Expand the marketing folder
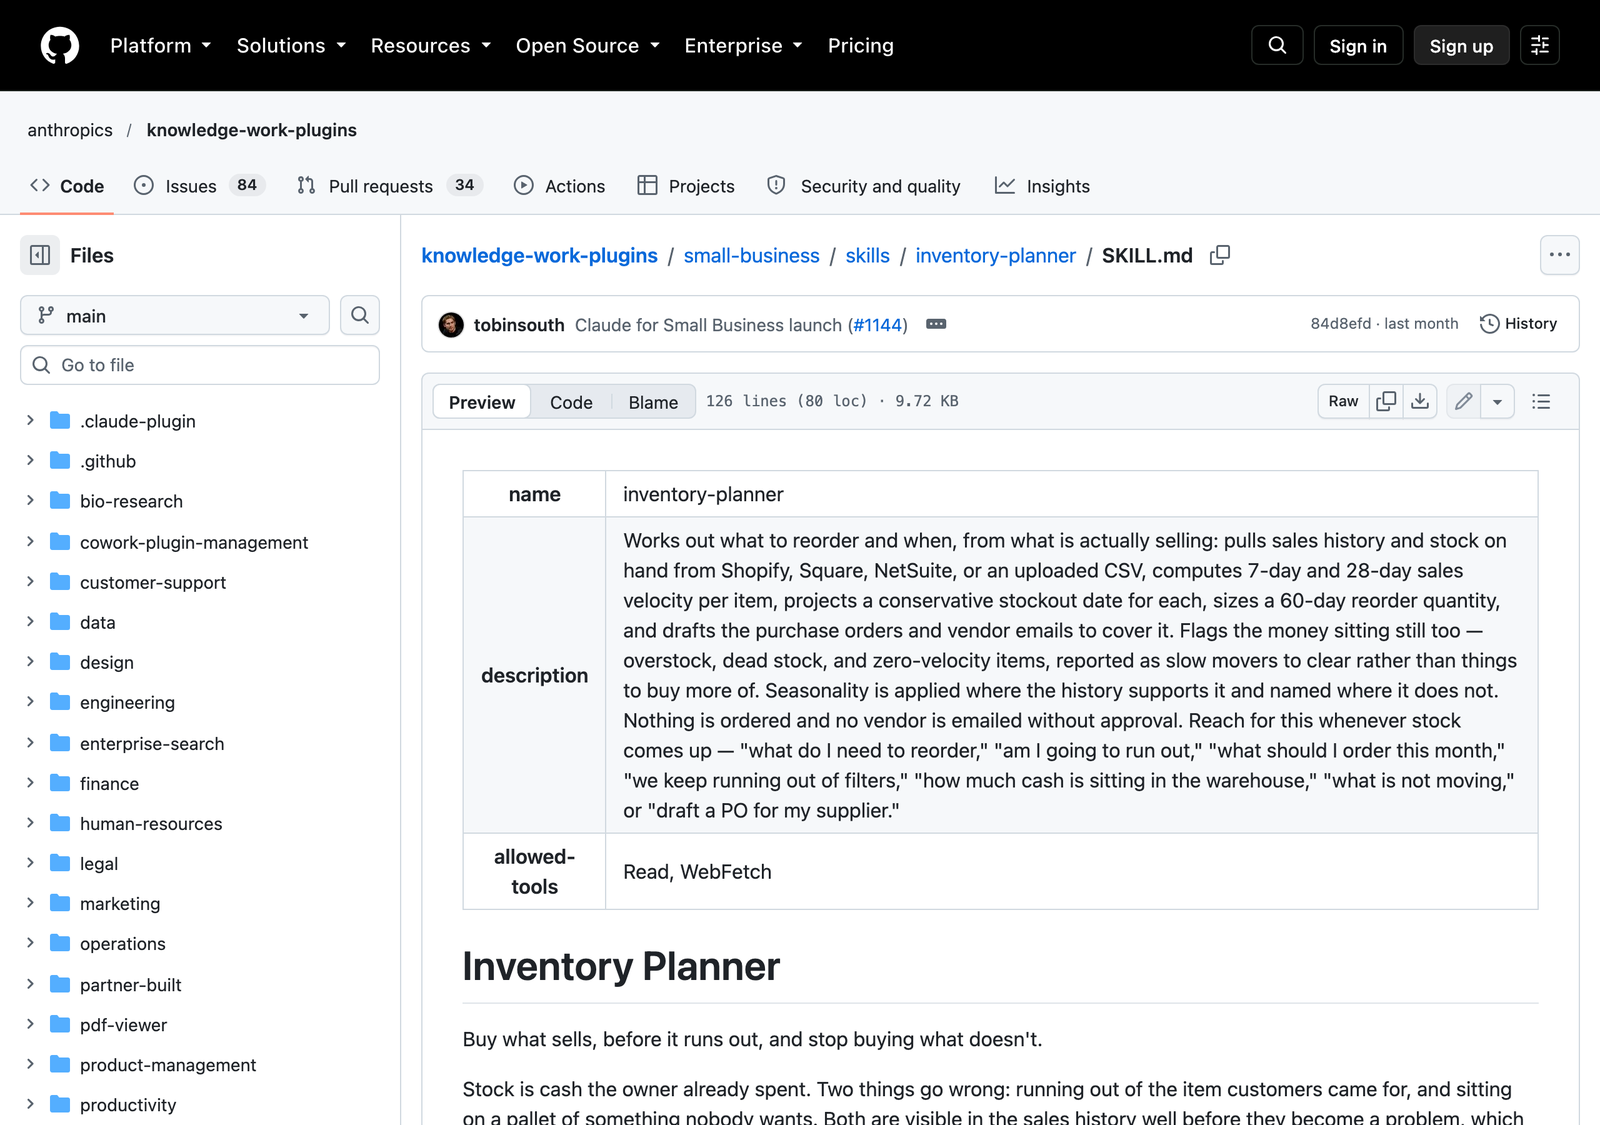The image size is (1600, 1125). pos(30,903)
